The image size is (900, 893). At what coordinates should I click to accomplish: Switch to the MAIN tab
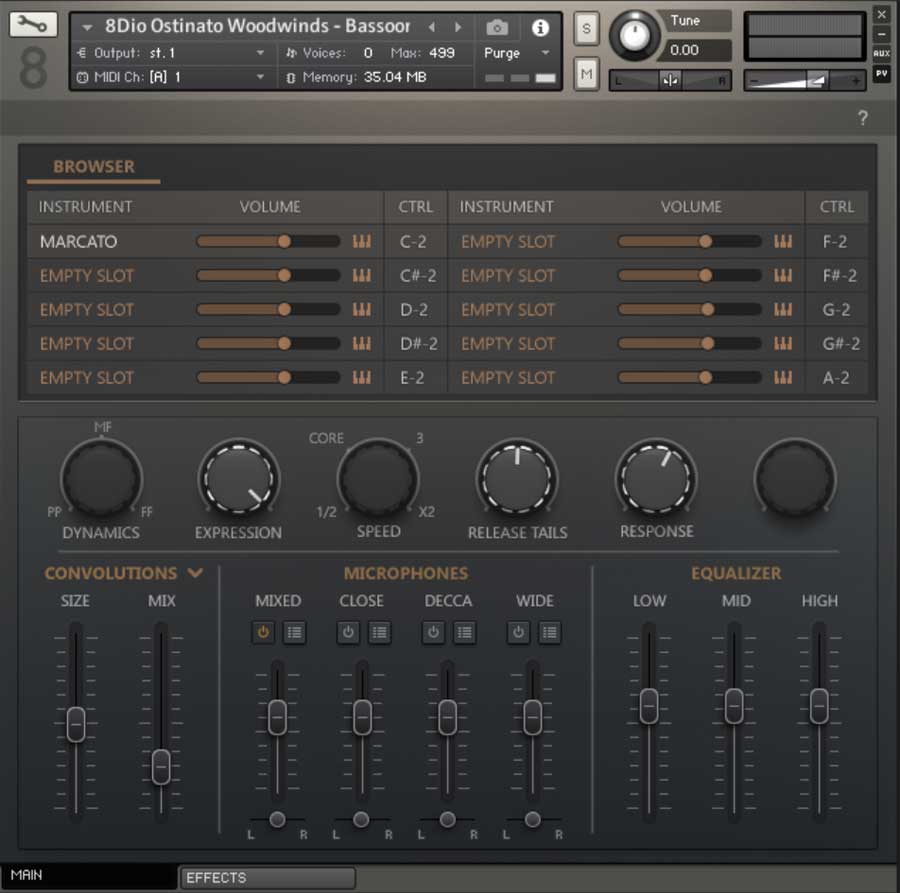click(x=88, y=876)
